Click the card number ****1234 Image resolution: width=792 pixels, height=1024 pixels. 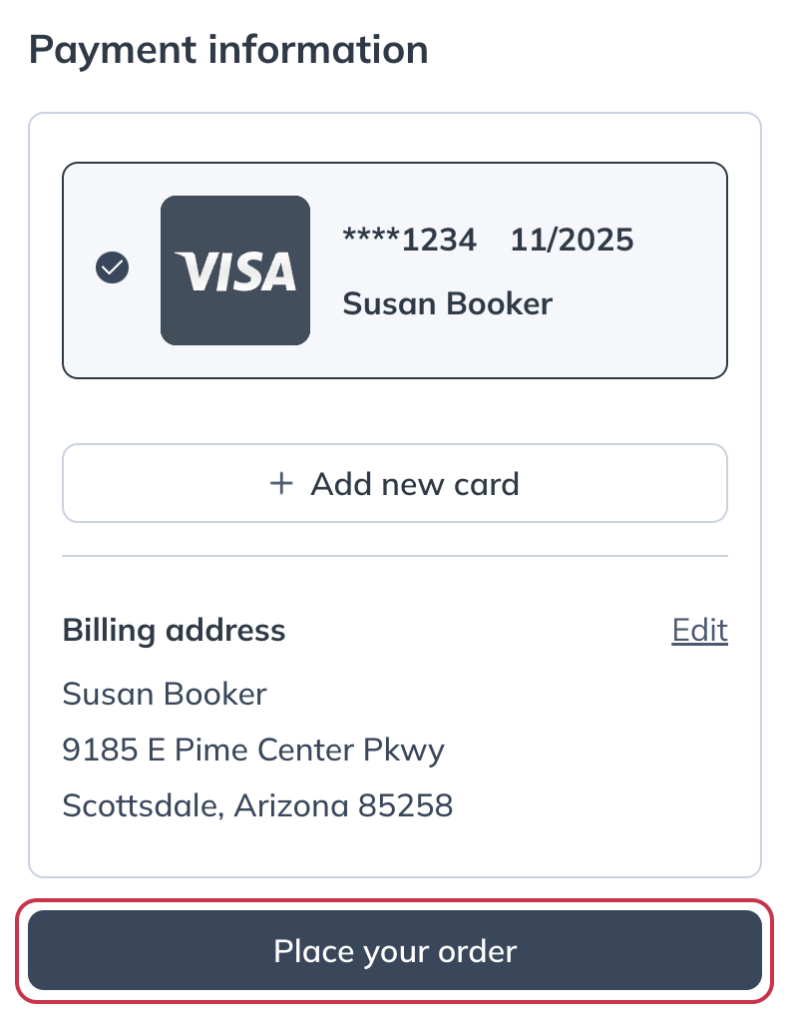tap(409, 240)
